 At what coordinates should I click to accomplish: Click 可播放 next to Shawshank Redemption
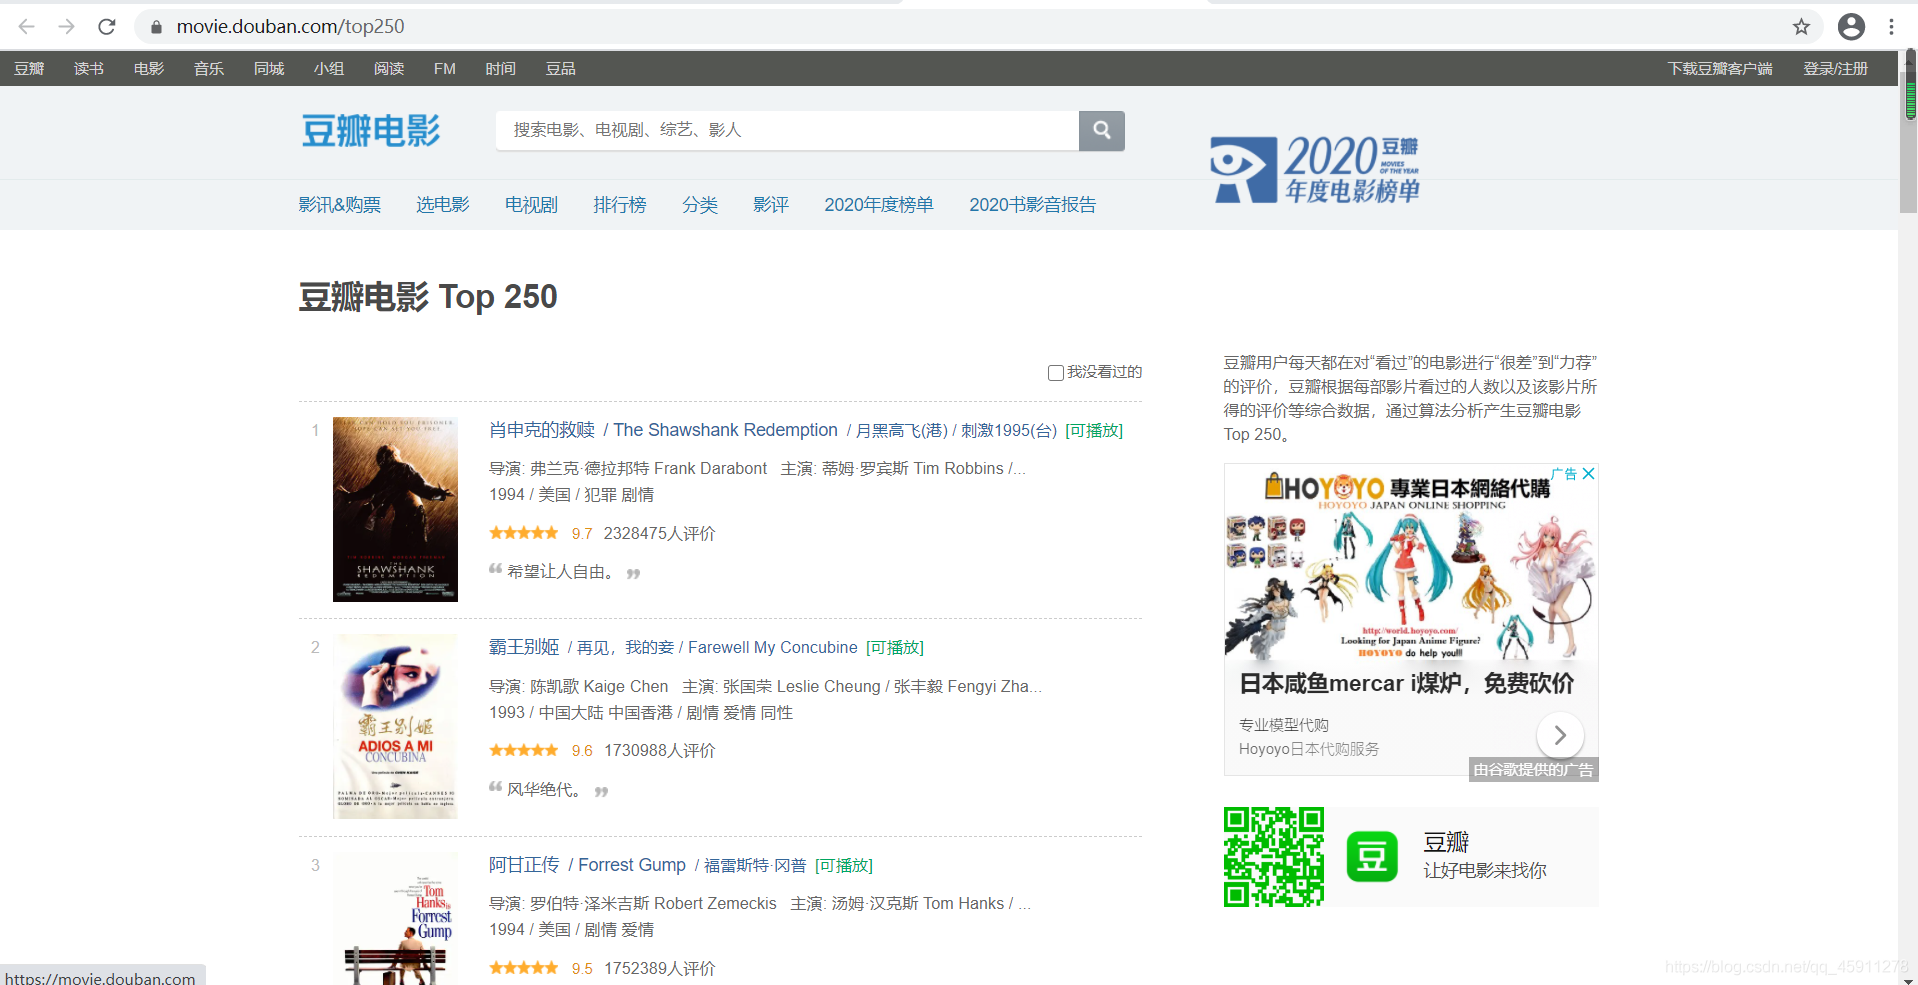1094,431
